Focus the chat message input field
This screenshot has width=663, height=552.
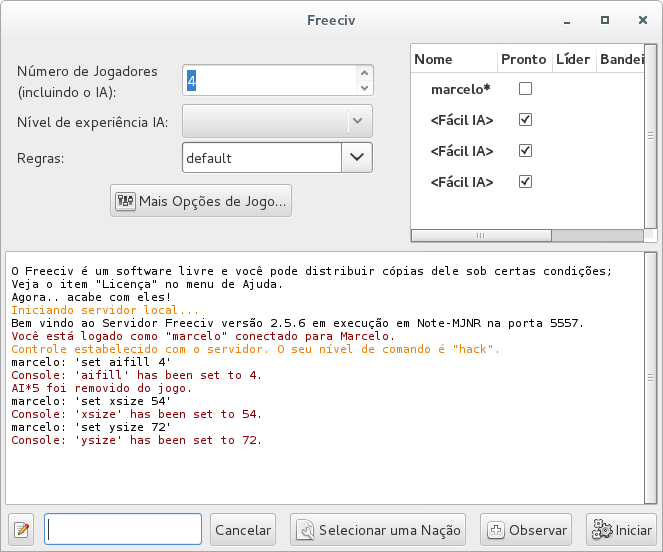click(x=123, y=529)
